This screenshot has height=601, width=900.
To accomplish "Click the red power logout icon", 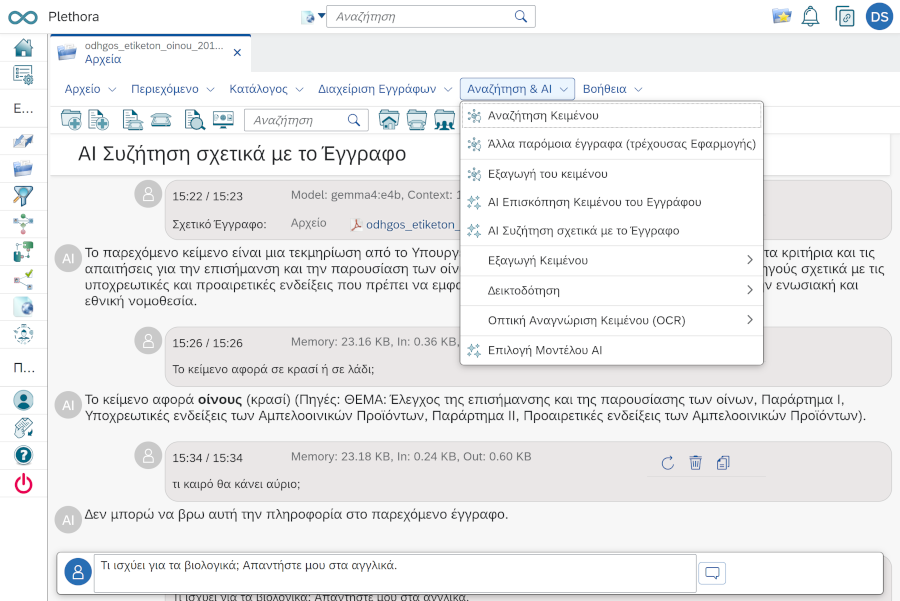I will pos(23,484).
